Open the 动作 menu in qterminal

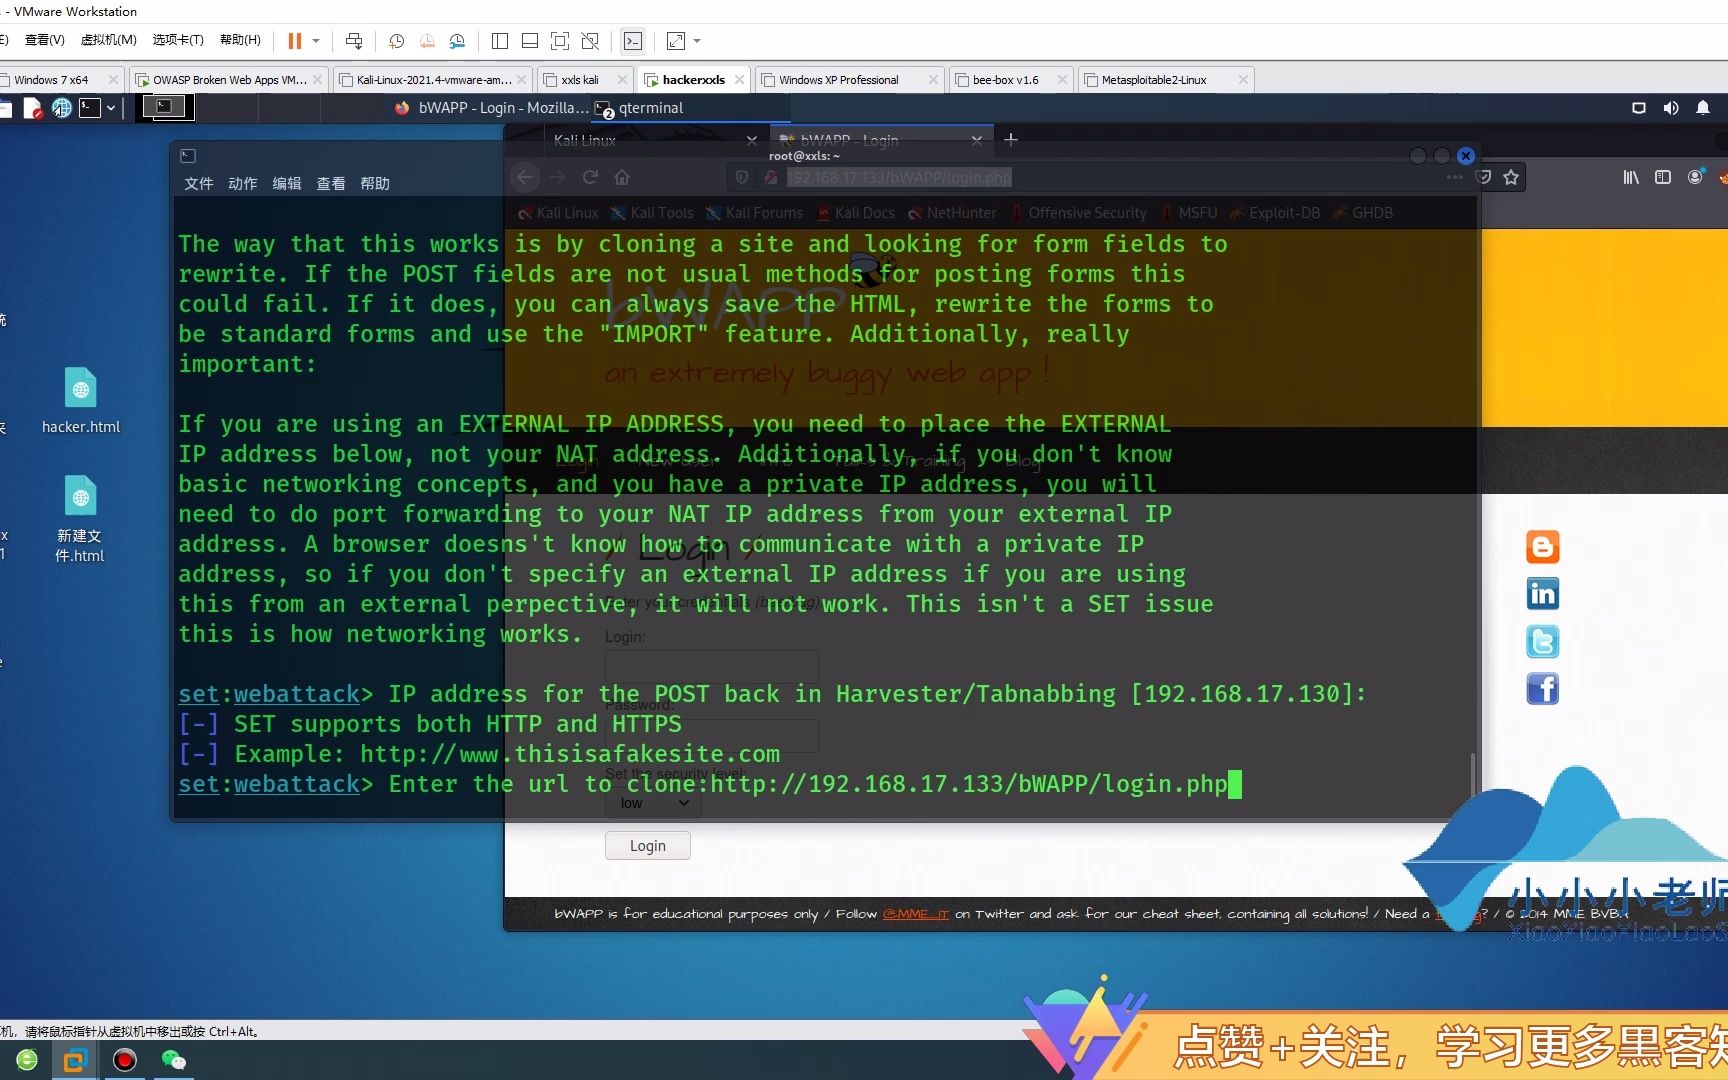click(x=242, y=184)
